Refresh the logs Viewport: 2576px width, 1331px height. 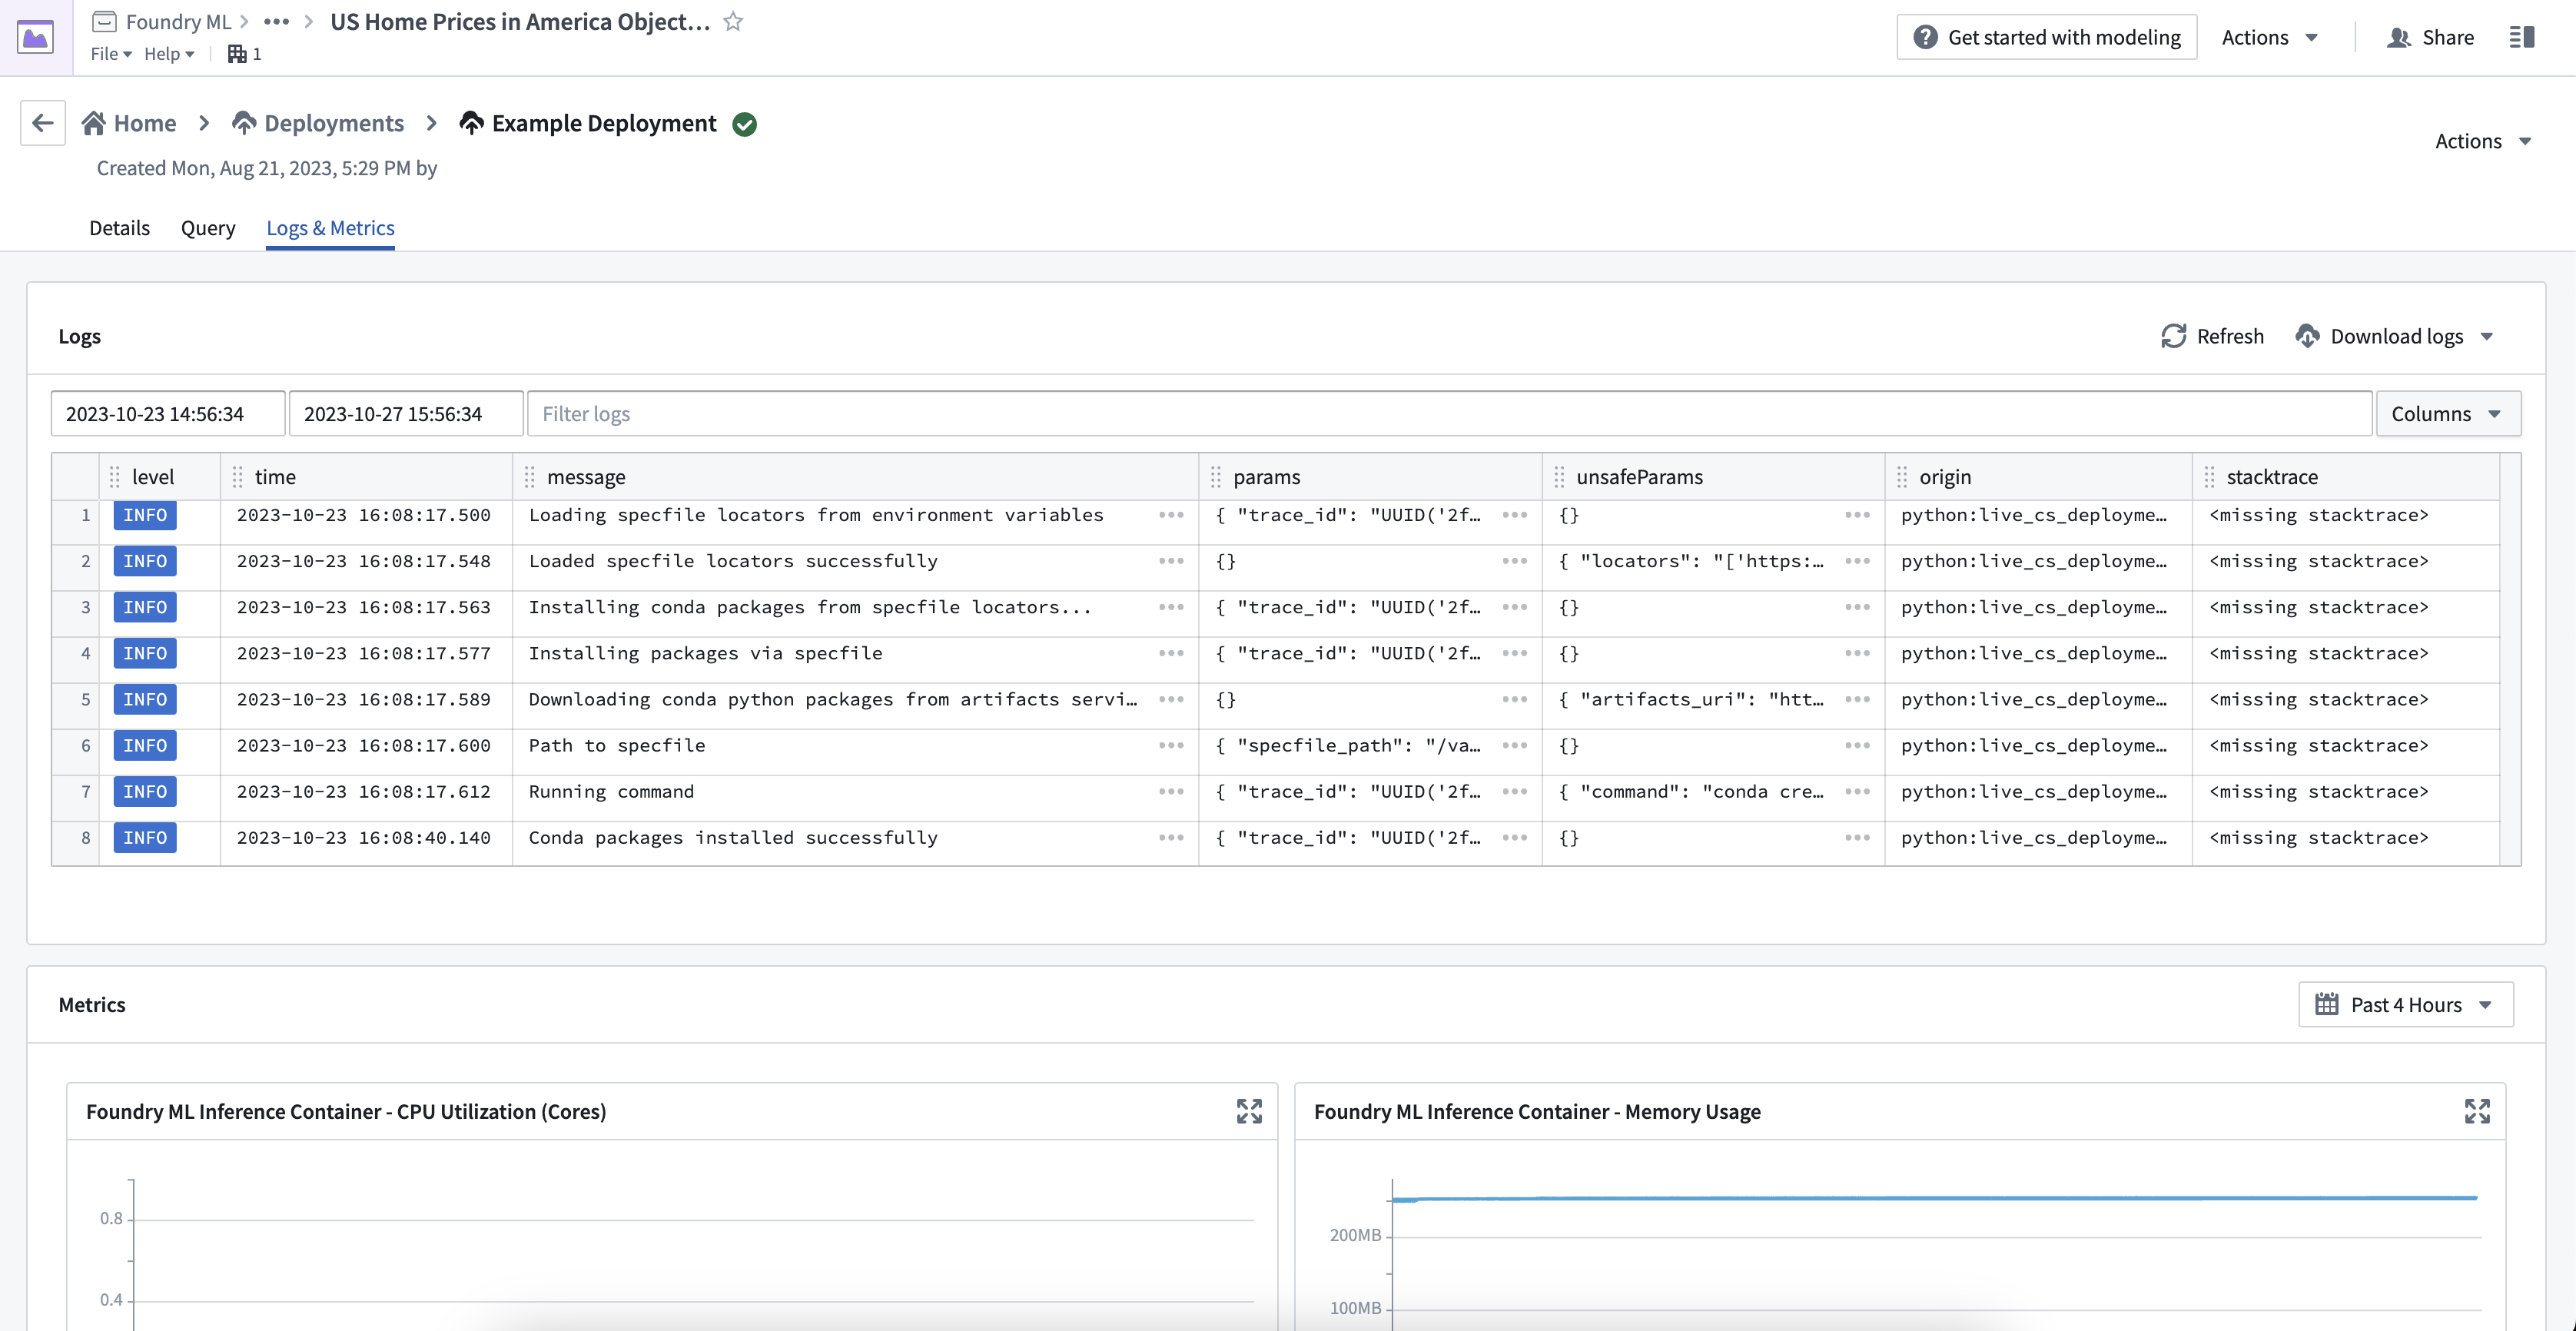(2212, 336)
